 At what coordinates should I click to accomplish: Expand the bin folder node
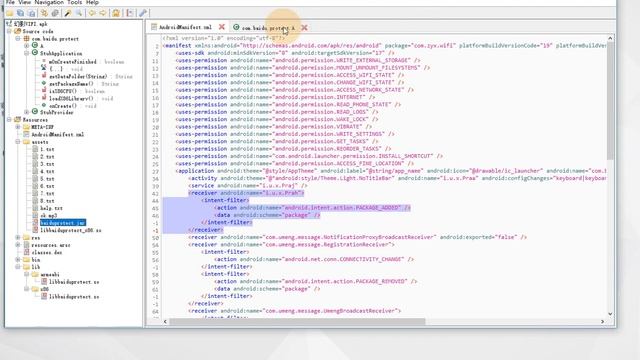tap(18, 259)
